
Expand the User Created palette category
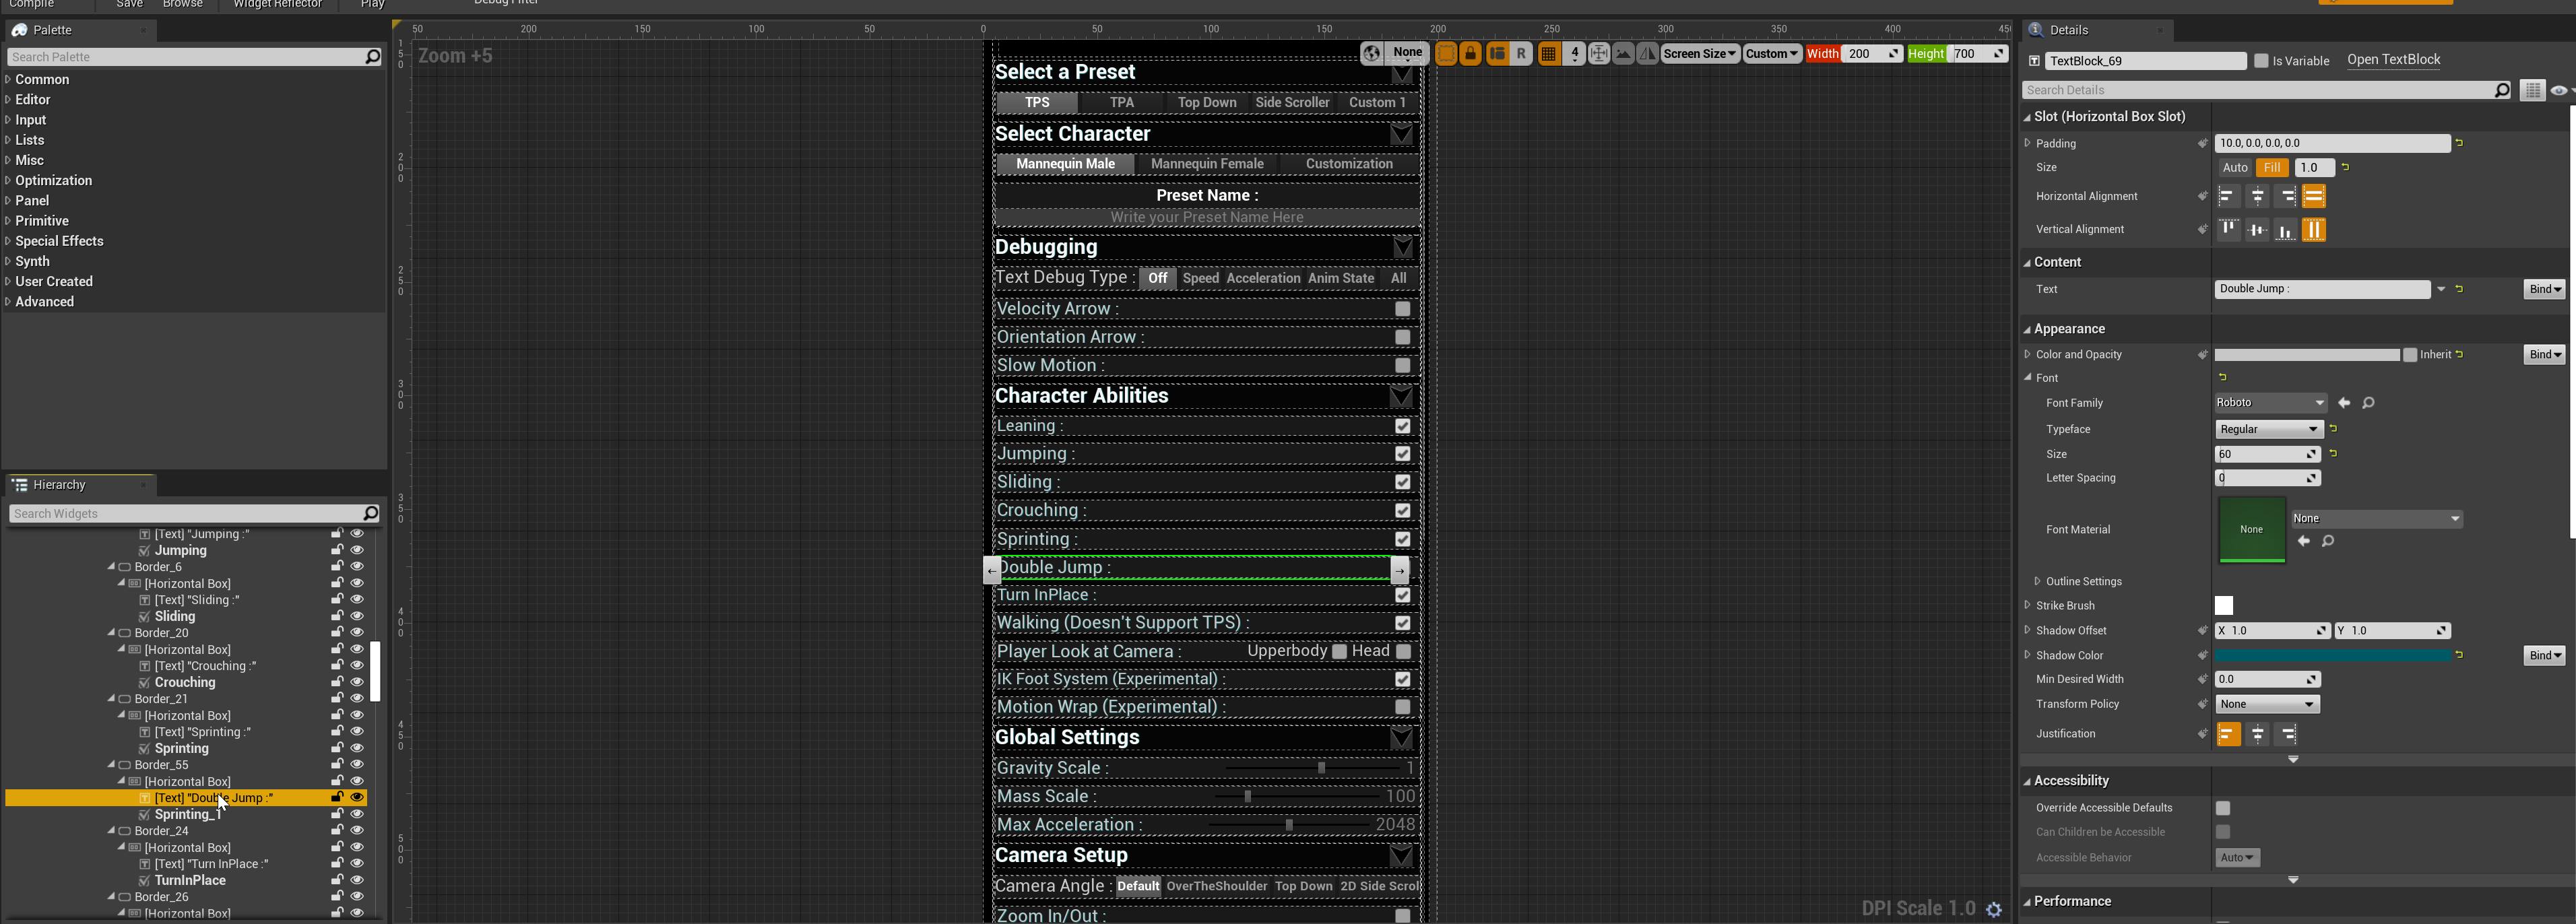point(8,281)
